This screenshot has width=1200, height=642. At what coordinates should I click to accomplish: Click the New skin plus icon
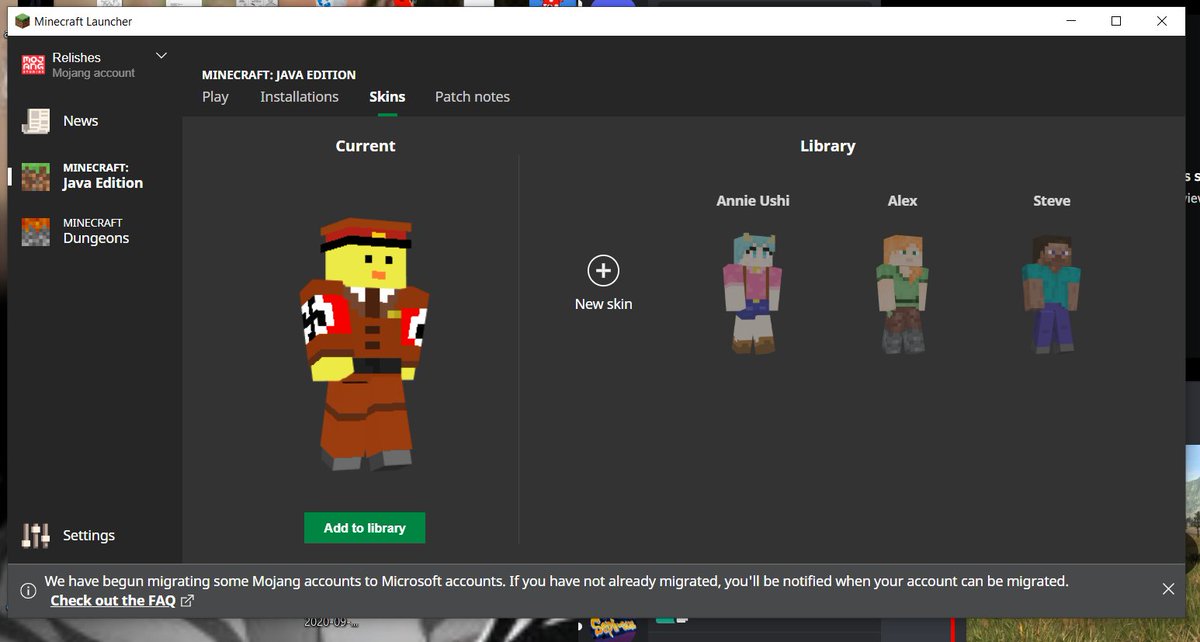603,270
